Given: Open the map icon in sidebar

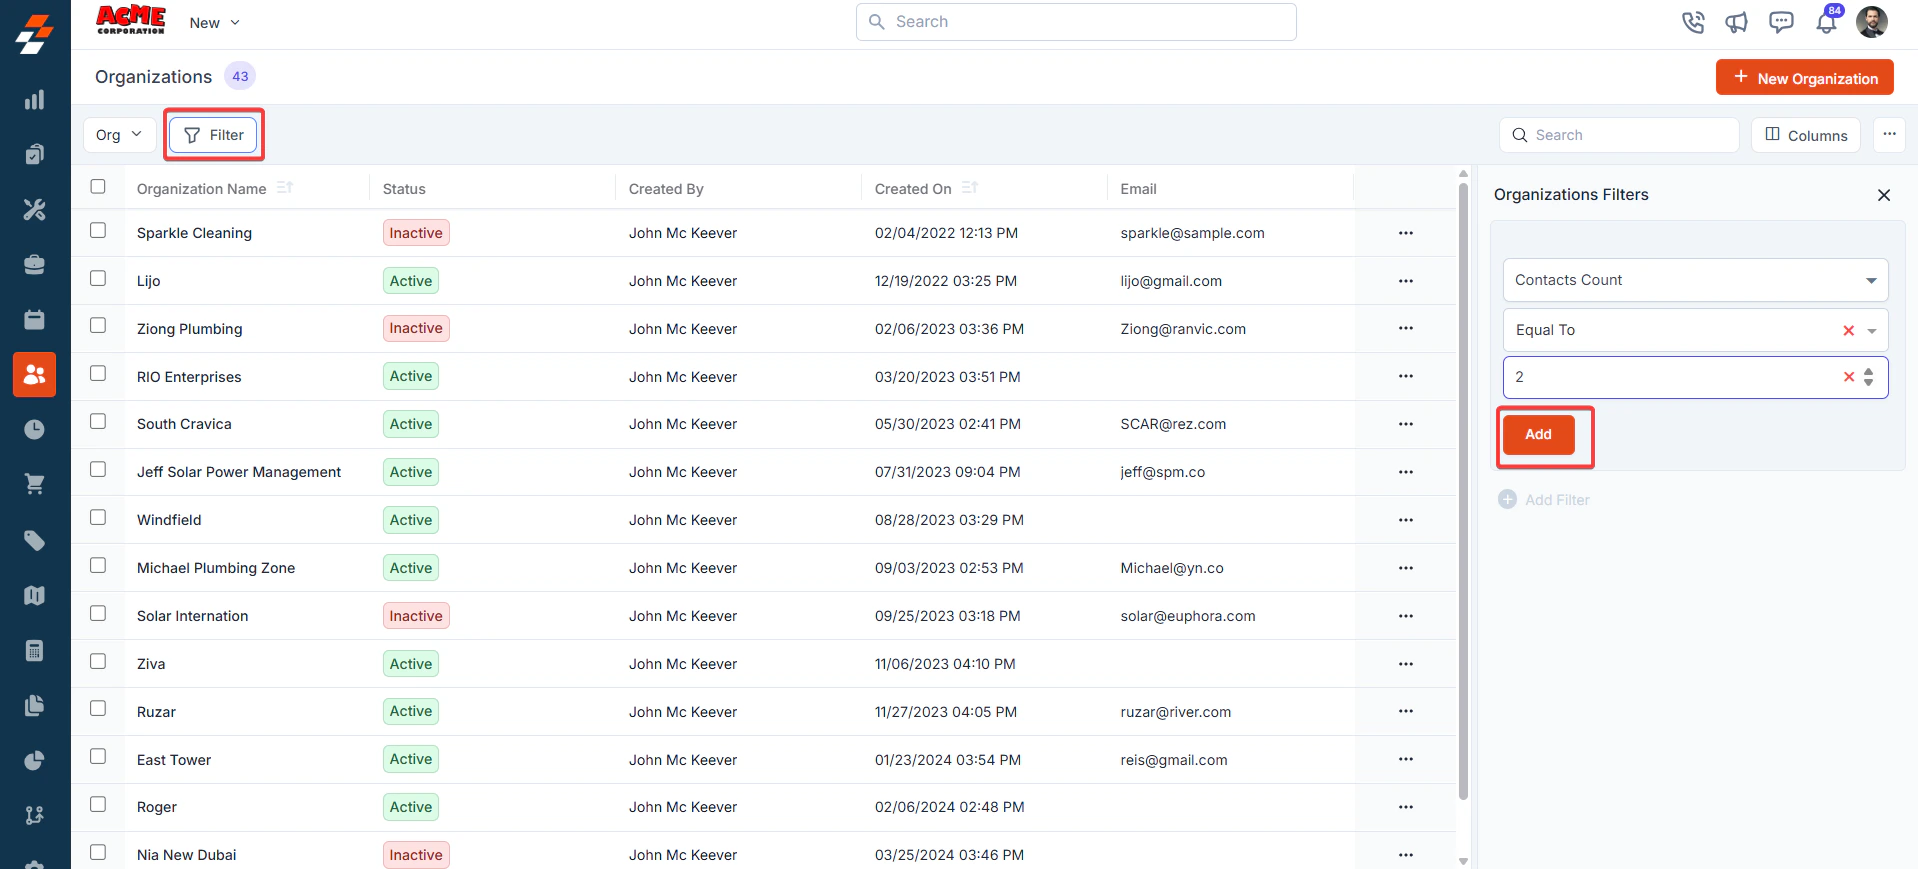Looking at the screenshot, I should [34, 596].
